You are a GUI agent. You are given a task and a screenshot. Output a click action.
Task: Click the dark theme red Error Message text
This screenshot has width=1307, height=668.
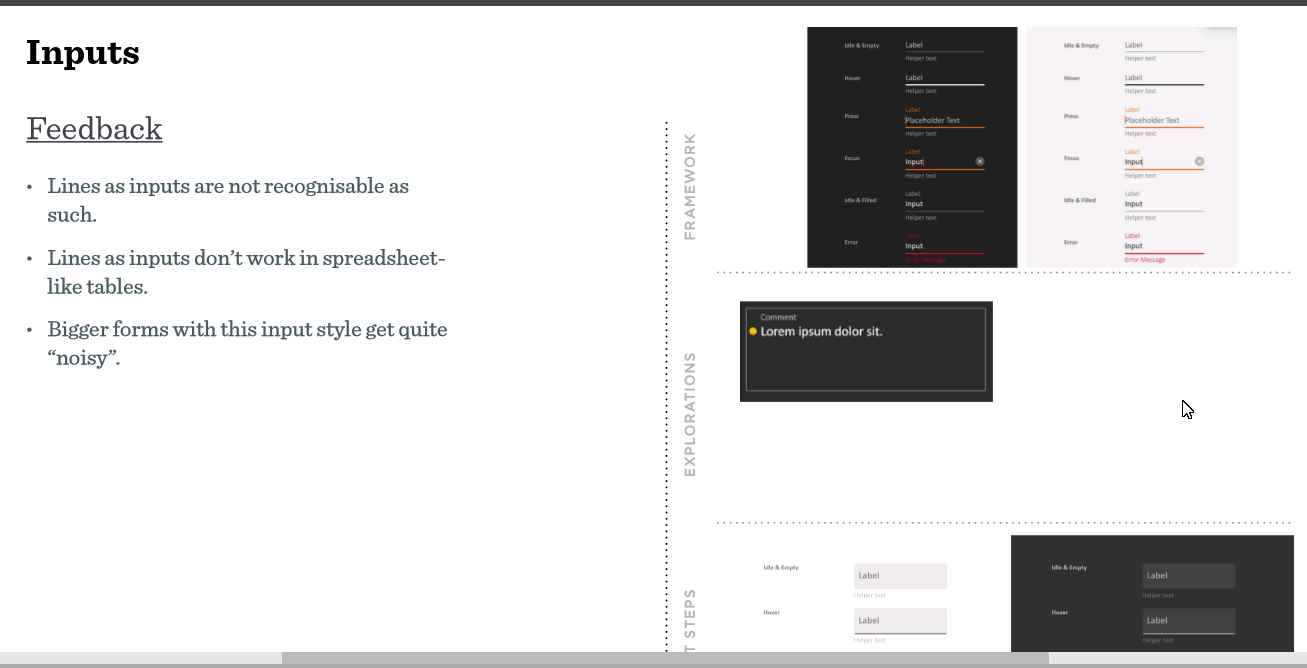point(925,260)
